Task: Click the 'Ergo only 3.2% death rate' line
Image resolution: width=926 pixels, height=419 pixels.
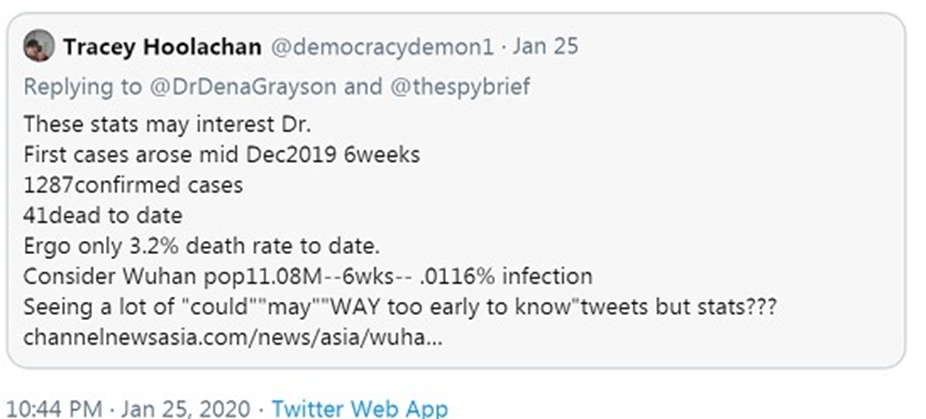Action: coord(201,246)
